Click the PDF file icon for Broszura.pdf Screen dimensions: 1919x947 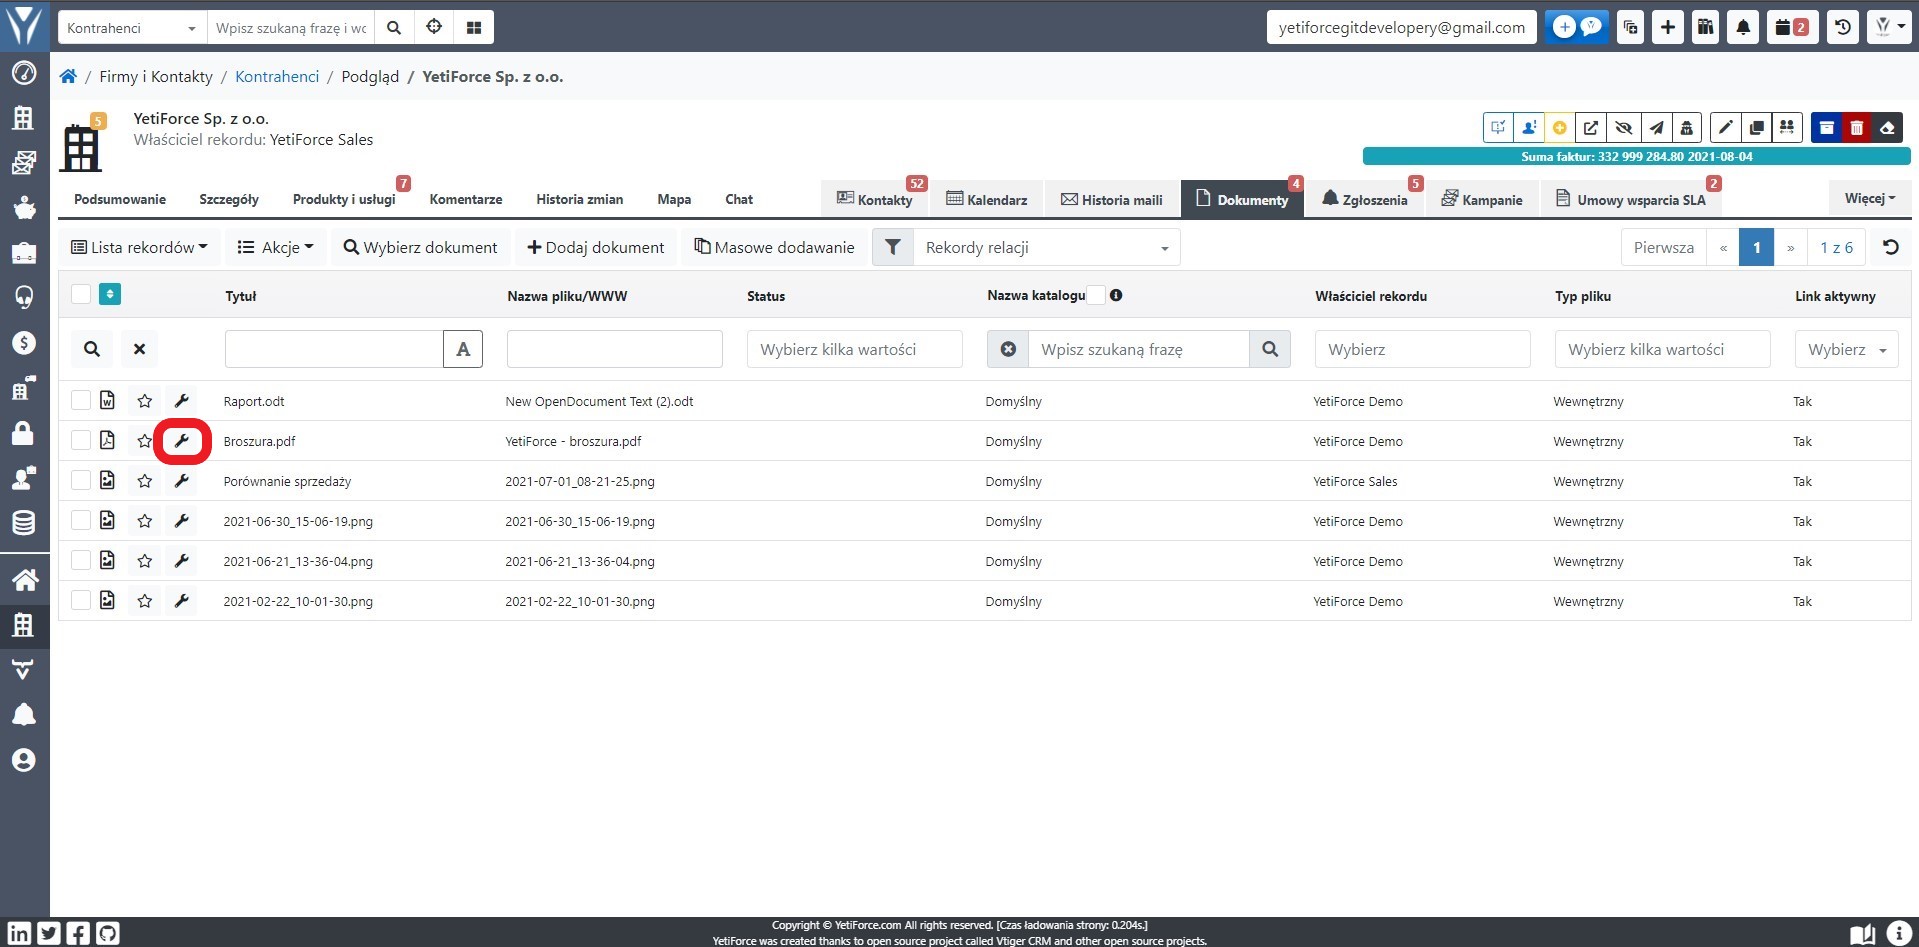(x=107, y=440)
